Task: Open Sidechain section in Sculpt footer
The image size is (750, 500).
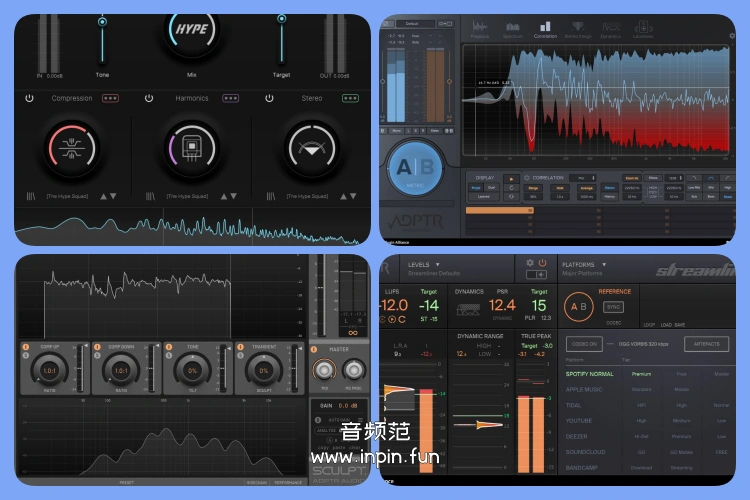Action: [257, 482]
